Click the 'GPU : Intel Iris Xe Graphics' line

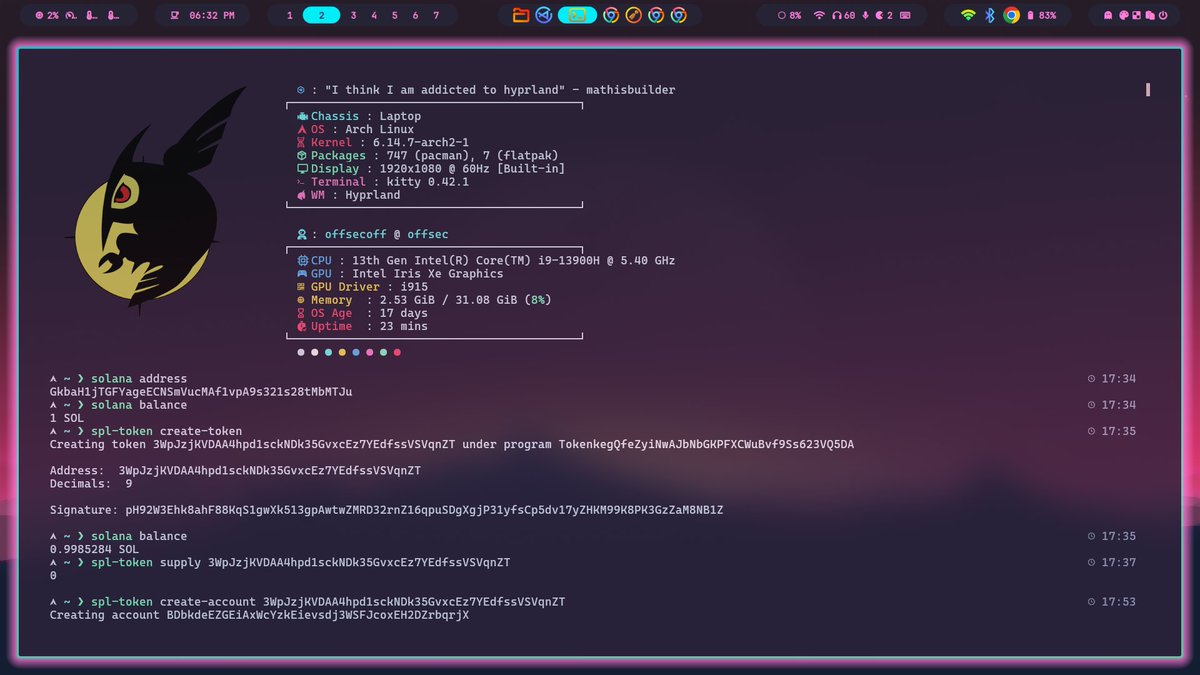400,274
